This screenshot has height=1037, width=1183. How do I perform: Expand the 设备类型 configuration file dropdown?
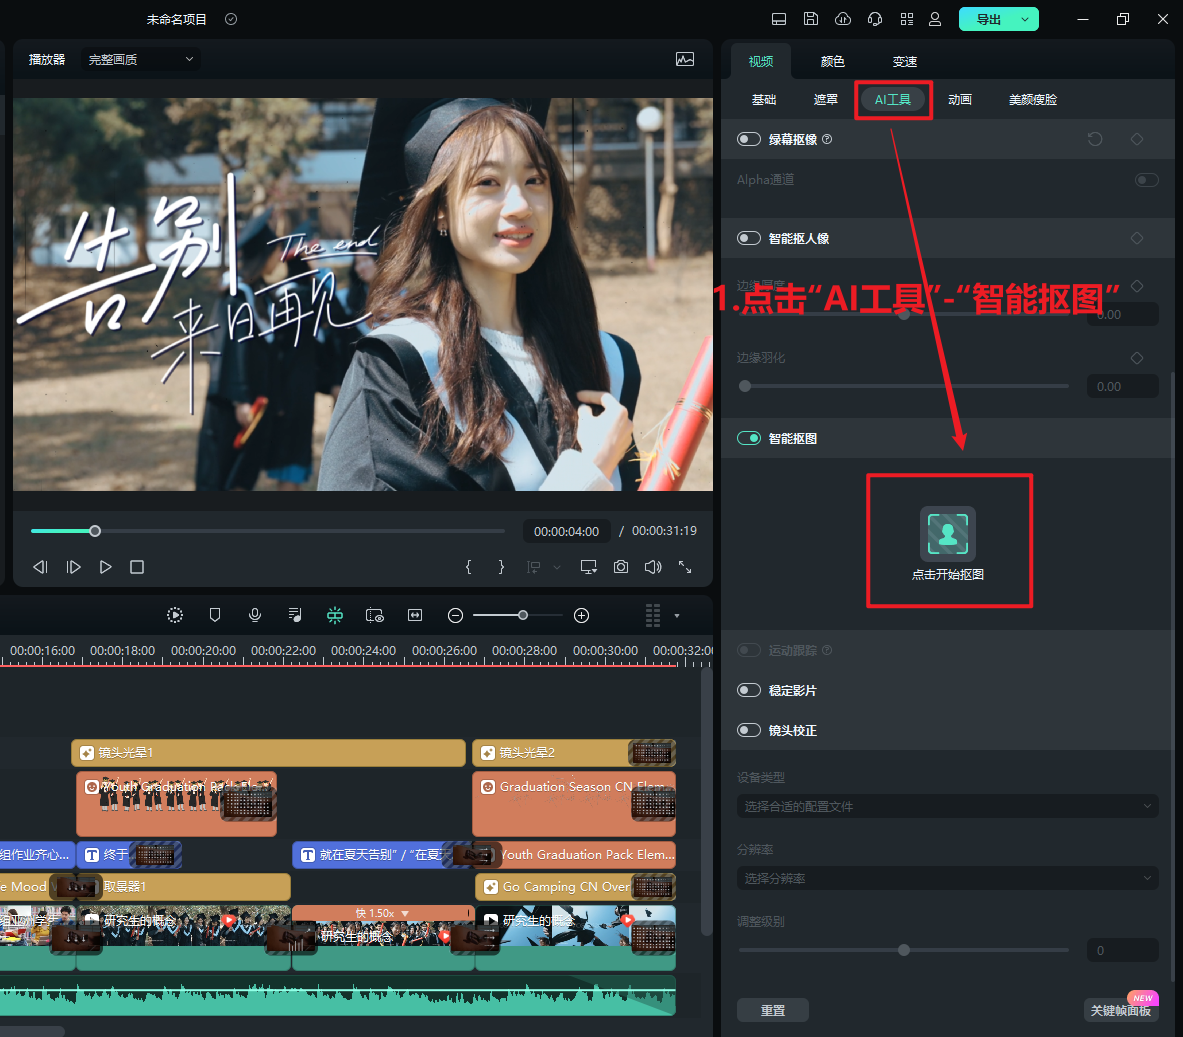(x=946, y=806)
